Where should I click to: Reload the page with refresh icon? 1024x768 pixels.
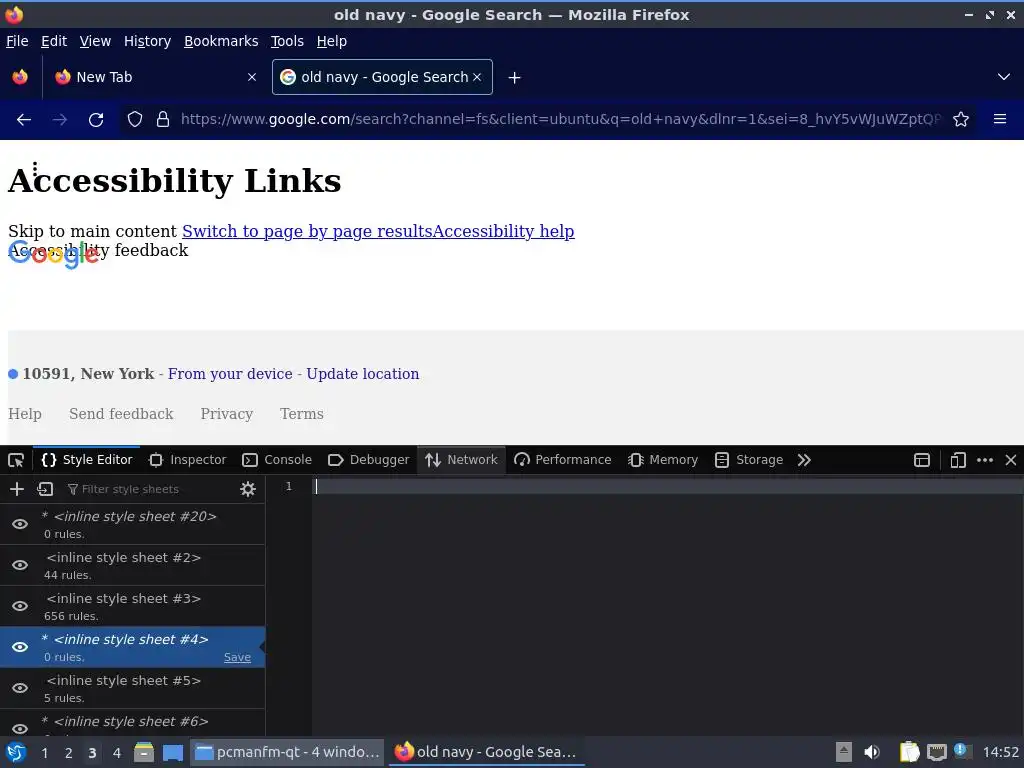pyautogui.click(x=96, y=120)
